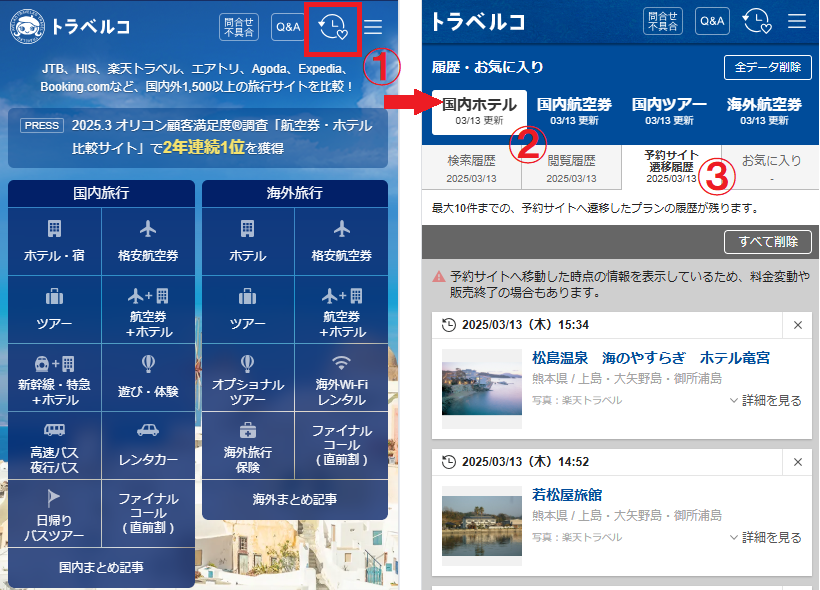The width and height of the screenshot is (820, 590).
Task: Choose 新幹線・特急+ホテル train icon
Action: click(x=54, y=364)
